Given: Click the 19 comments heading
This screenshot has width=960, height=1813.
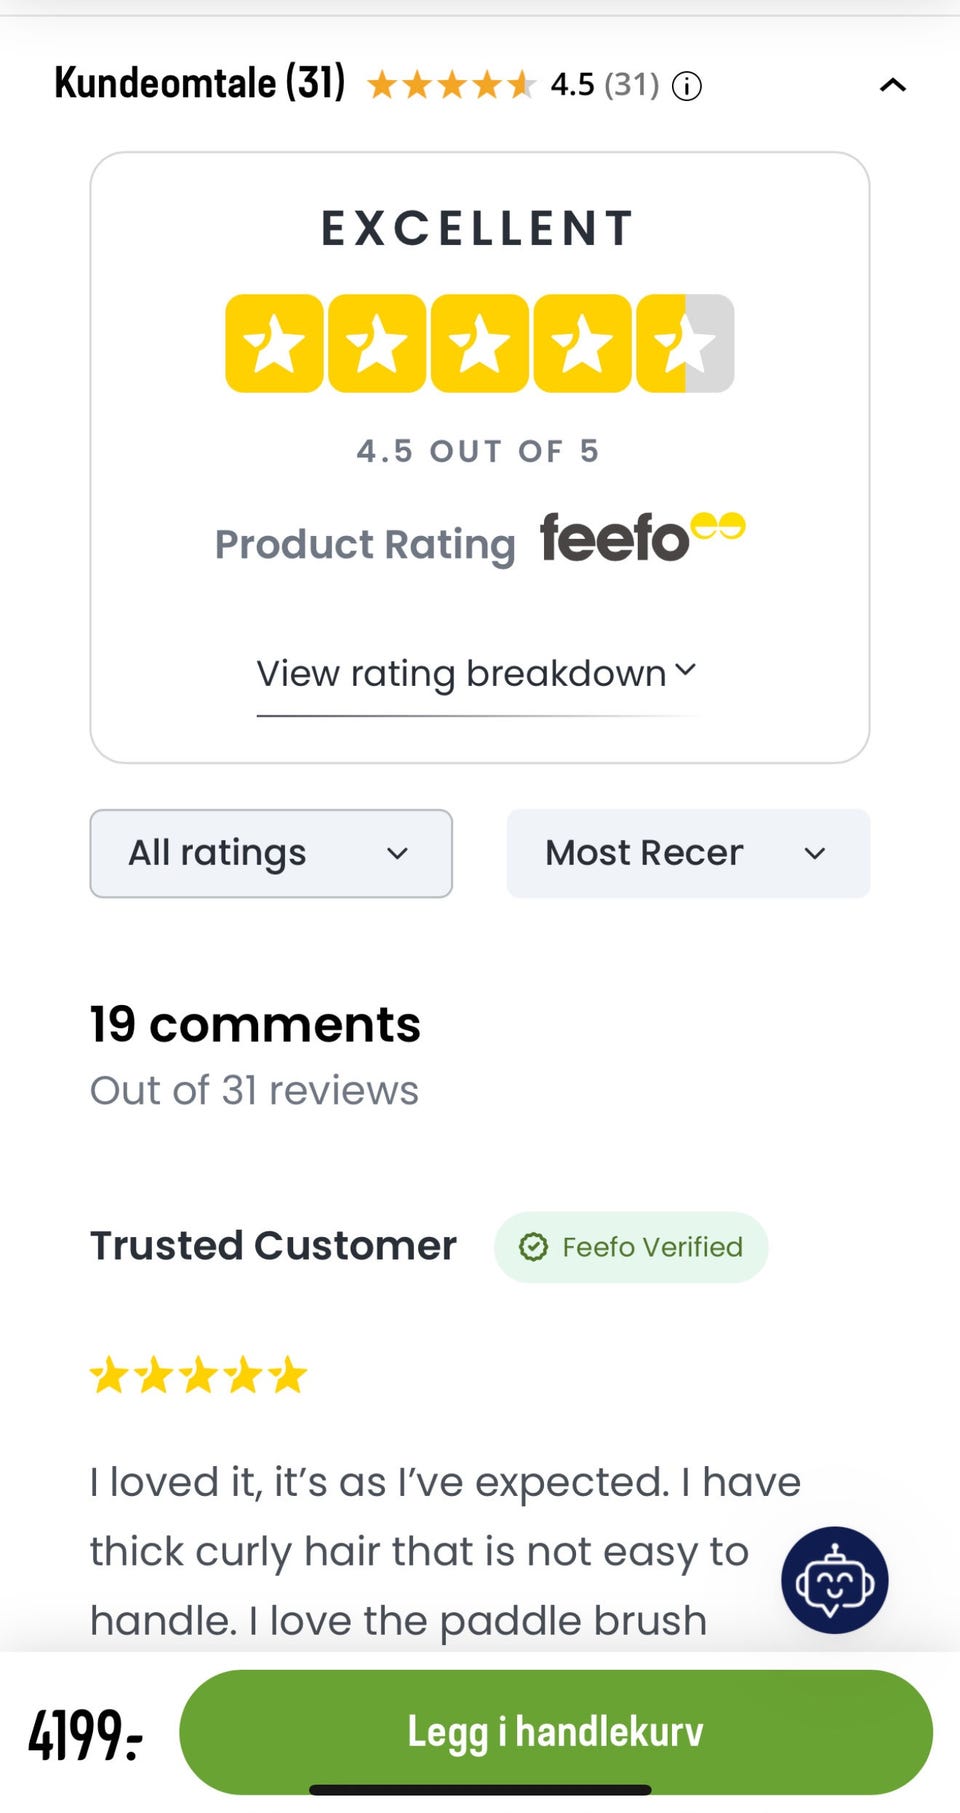Looking at the screenshot, I should pos(255,1025).
